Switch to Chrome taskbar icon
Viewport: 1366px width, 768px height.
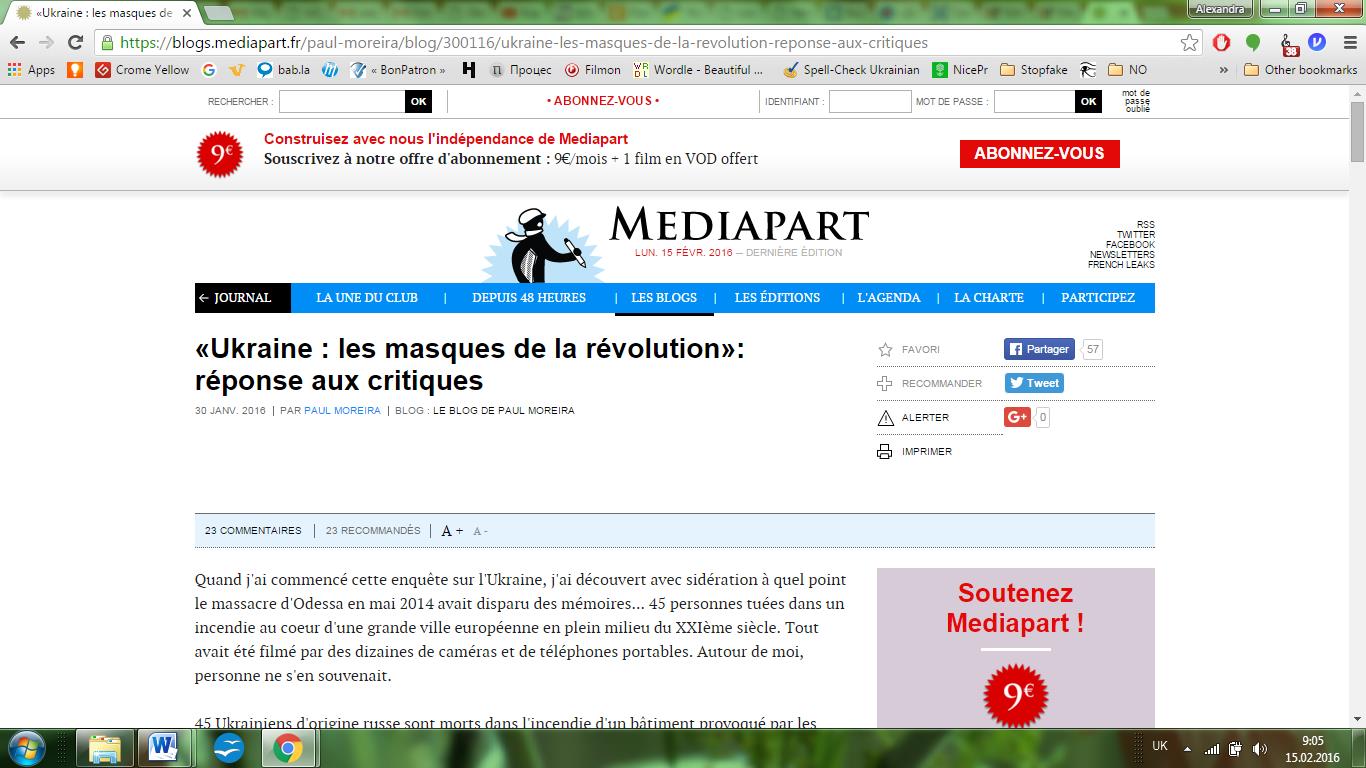[x=288, y=748]
